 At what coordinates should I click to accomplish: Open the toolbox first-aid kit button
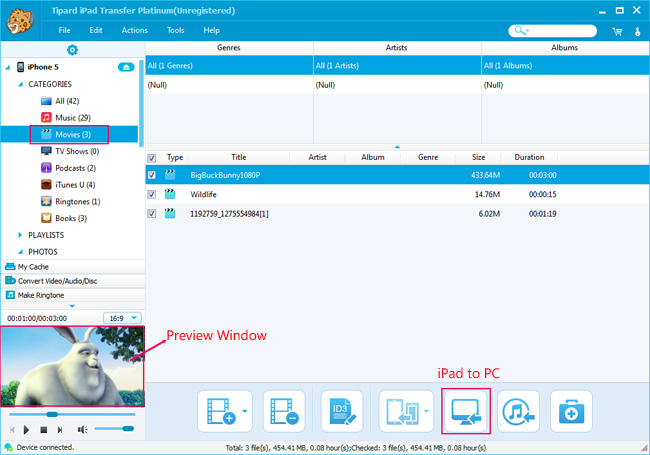click(571, 411)
